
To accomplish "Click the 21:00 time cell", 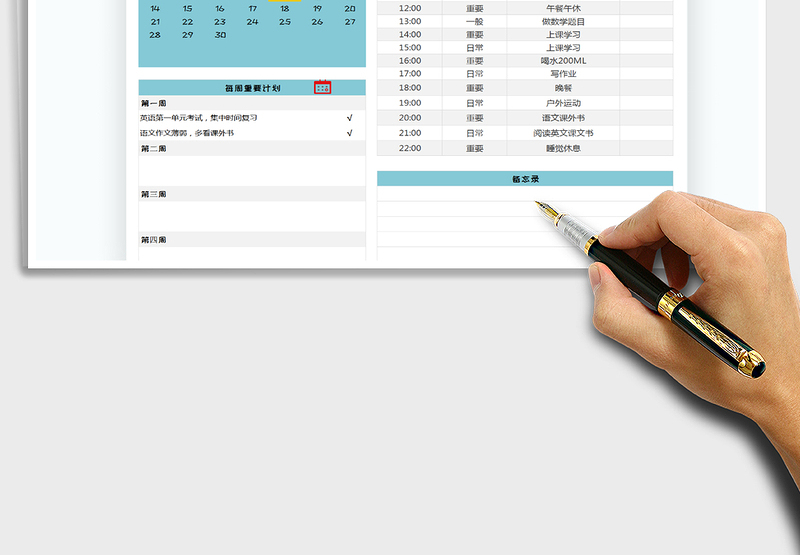I will (410, 133).
